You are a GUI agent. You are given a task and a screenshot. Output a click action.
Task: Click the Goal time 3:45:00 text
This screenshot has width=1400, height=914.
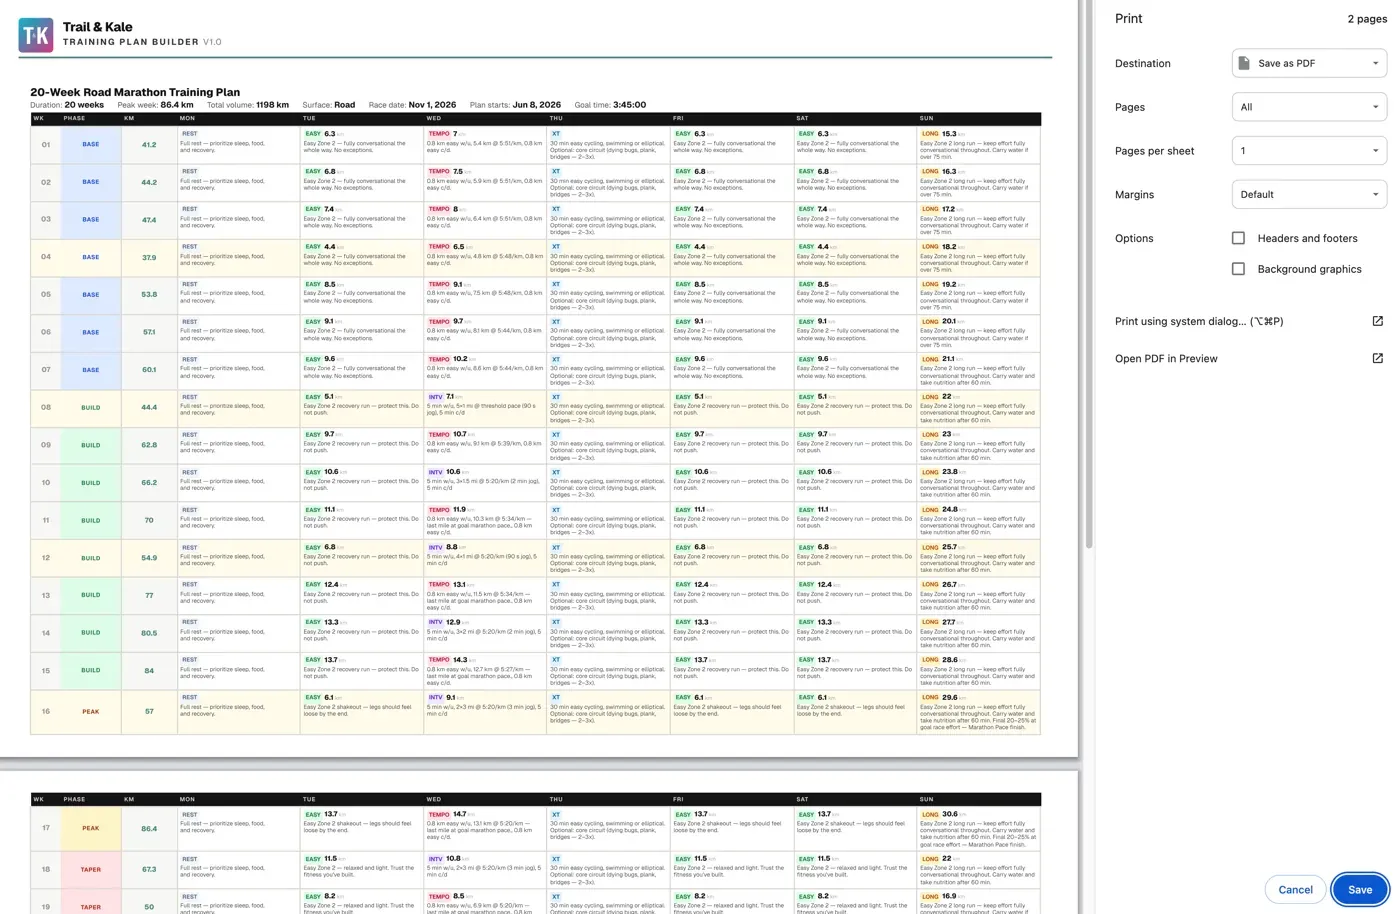pos(608,105)
